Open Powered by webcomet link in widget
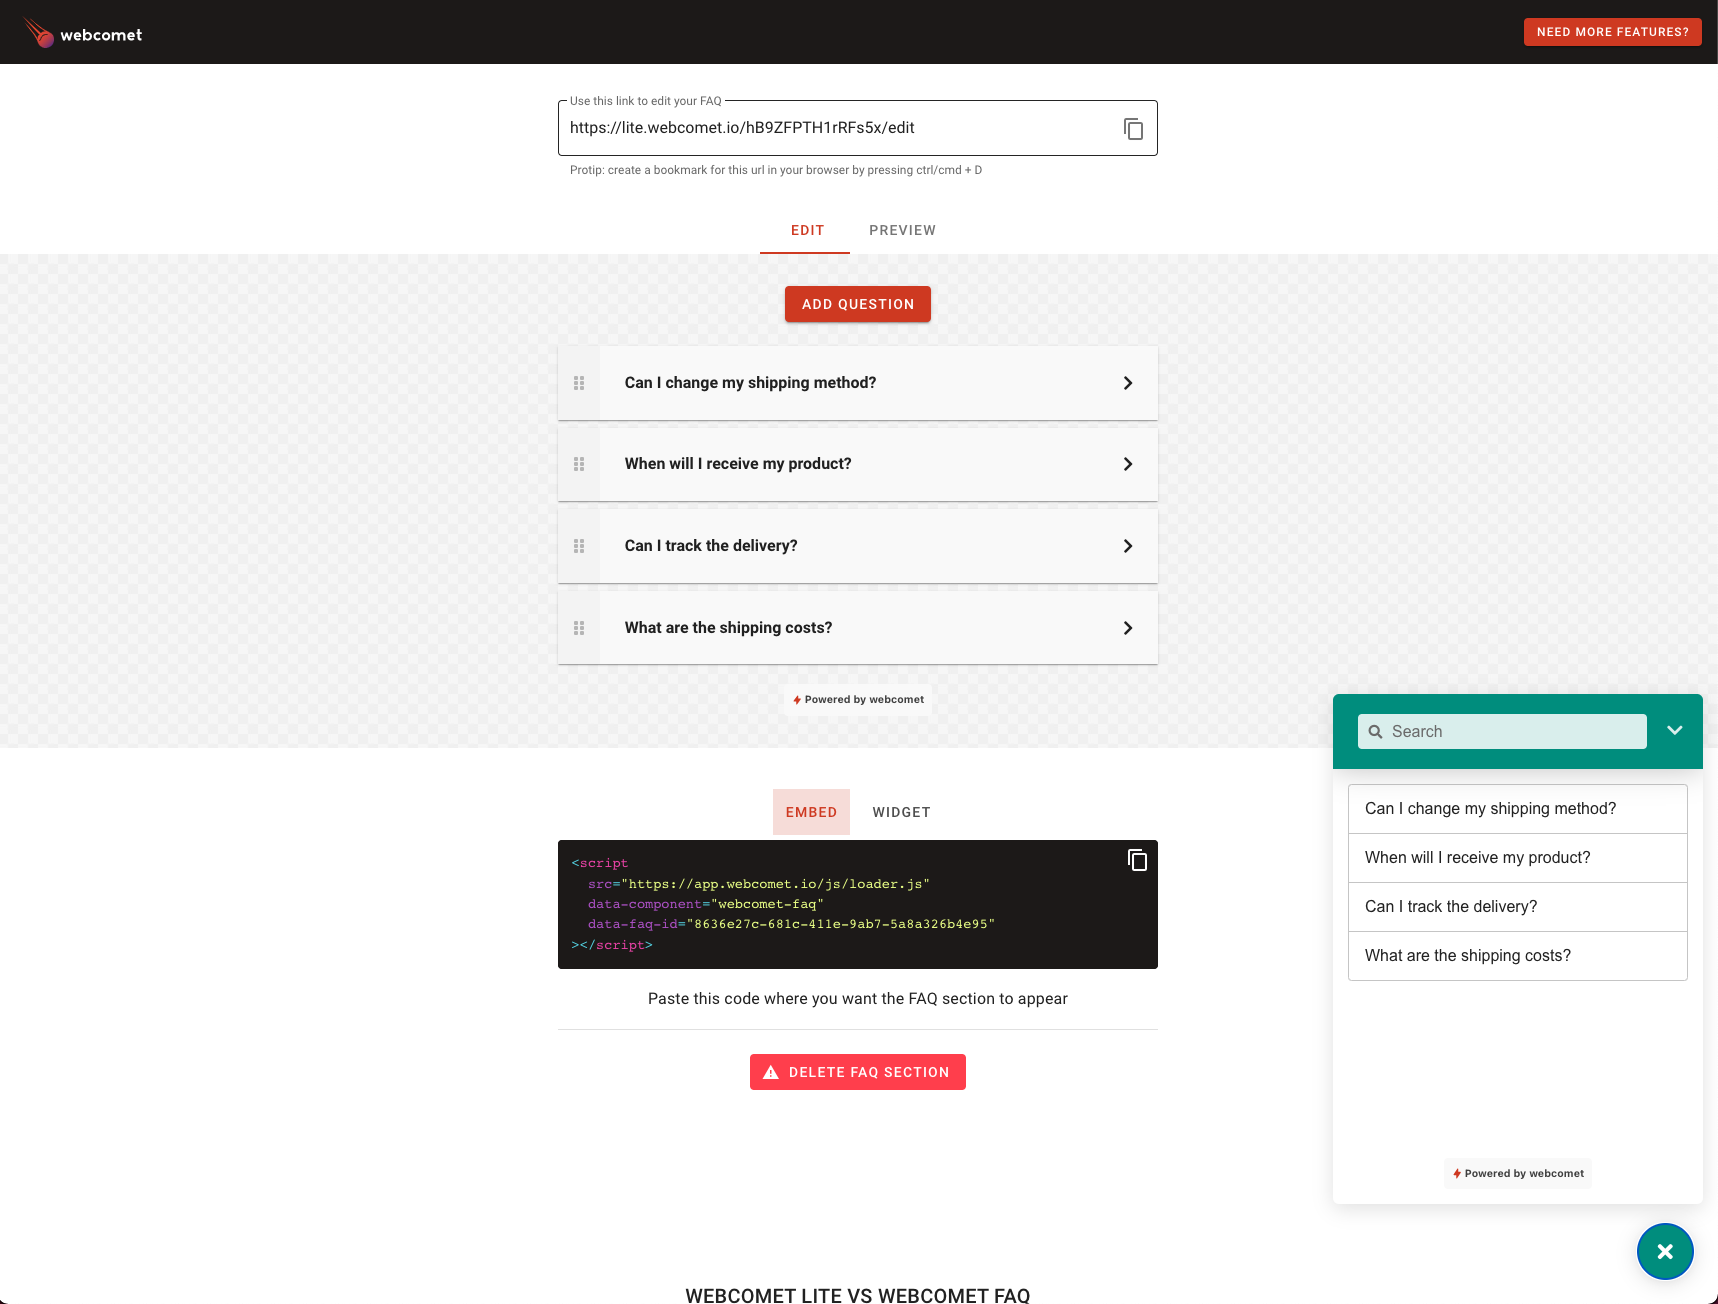 (x=1518, y=1174)
